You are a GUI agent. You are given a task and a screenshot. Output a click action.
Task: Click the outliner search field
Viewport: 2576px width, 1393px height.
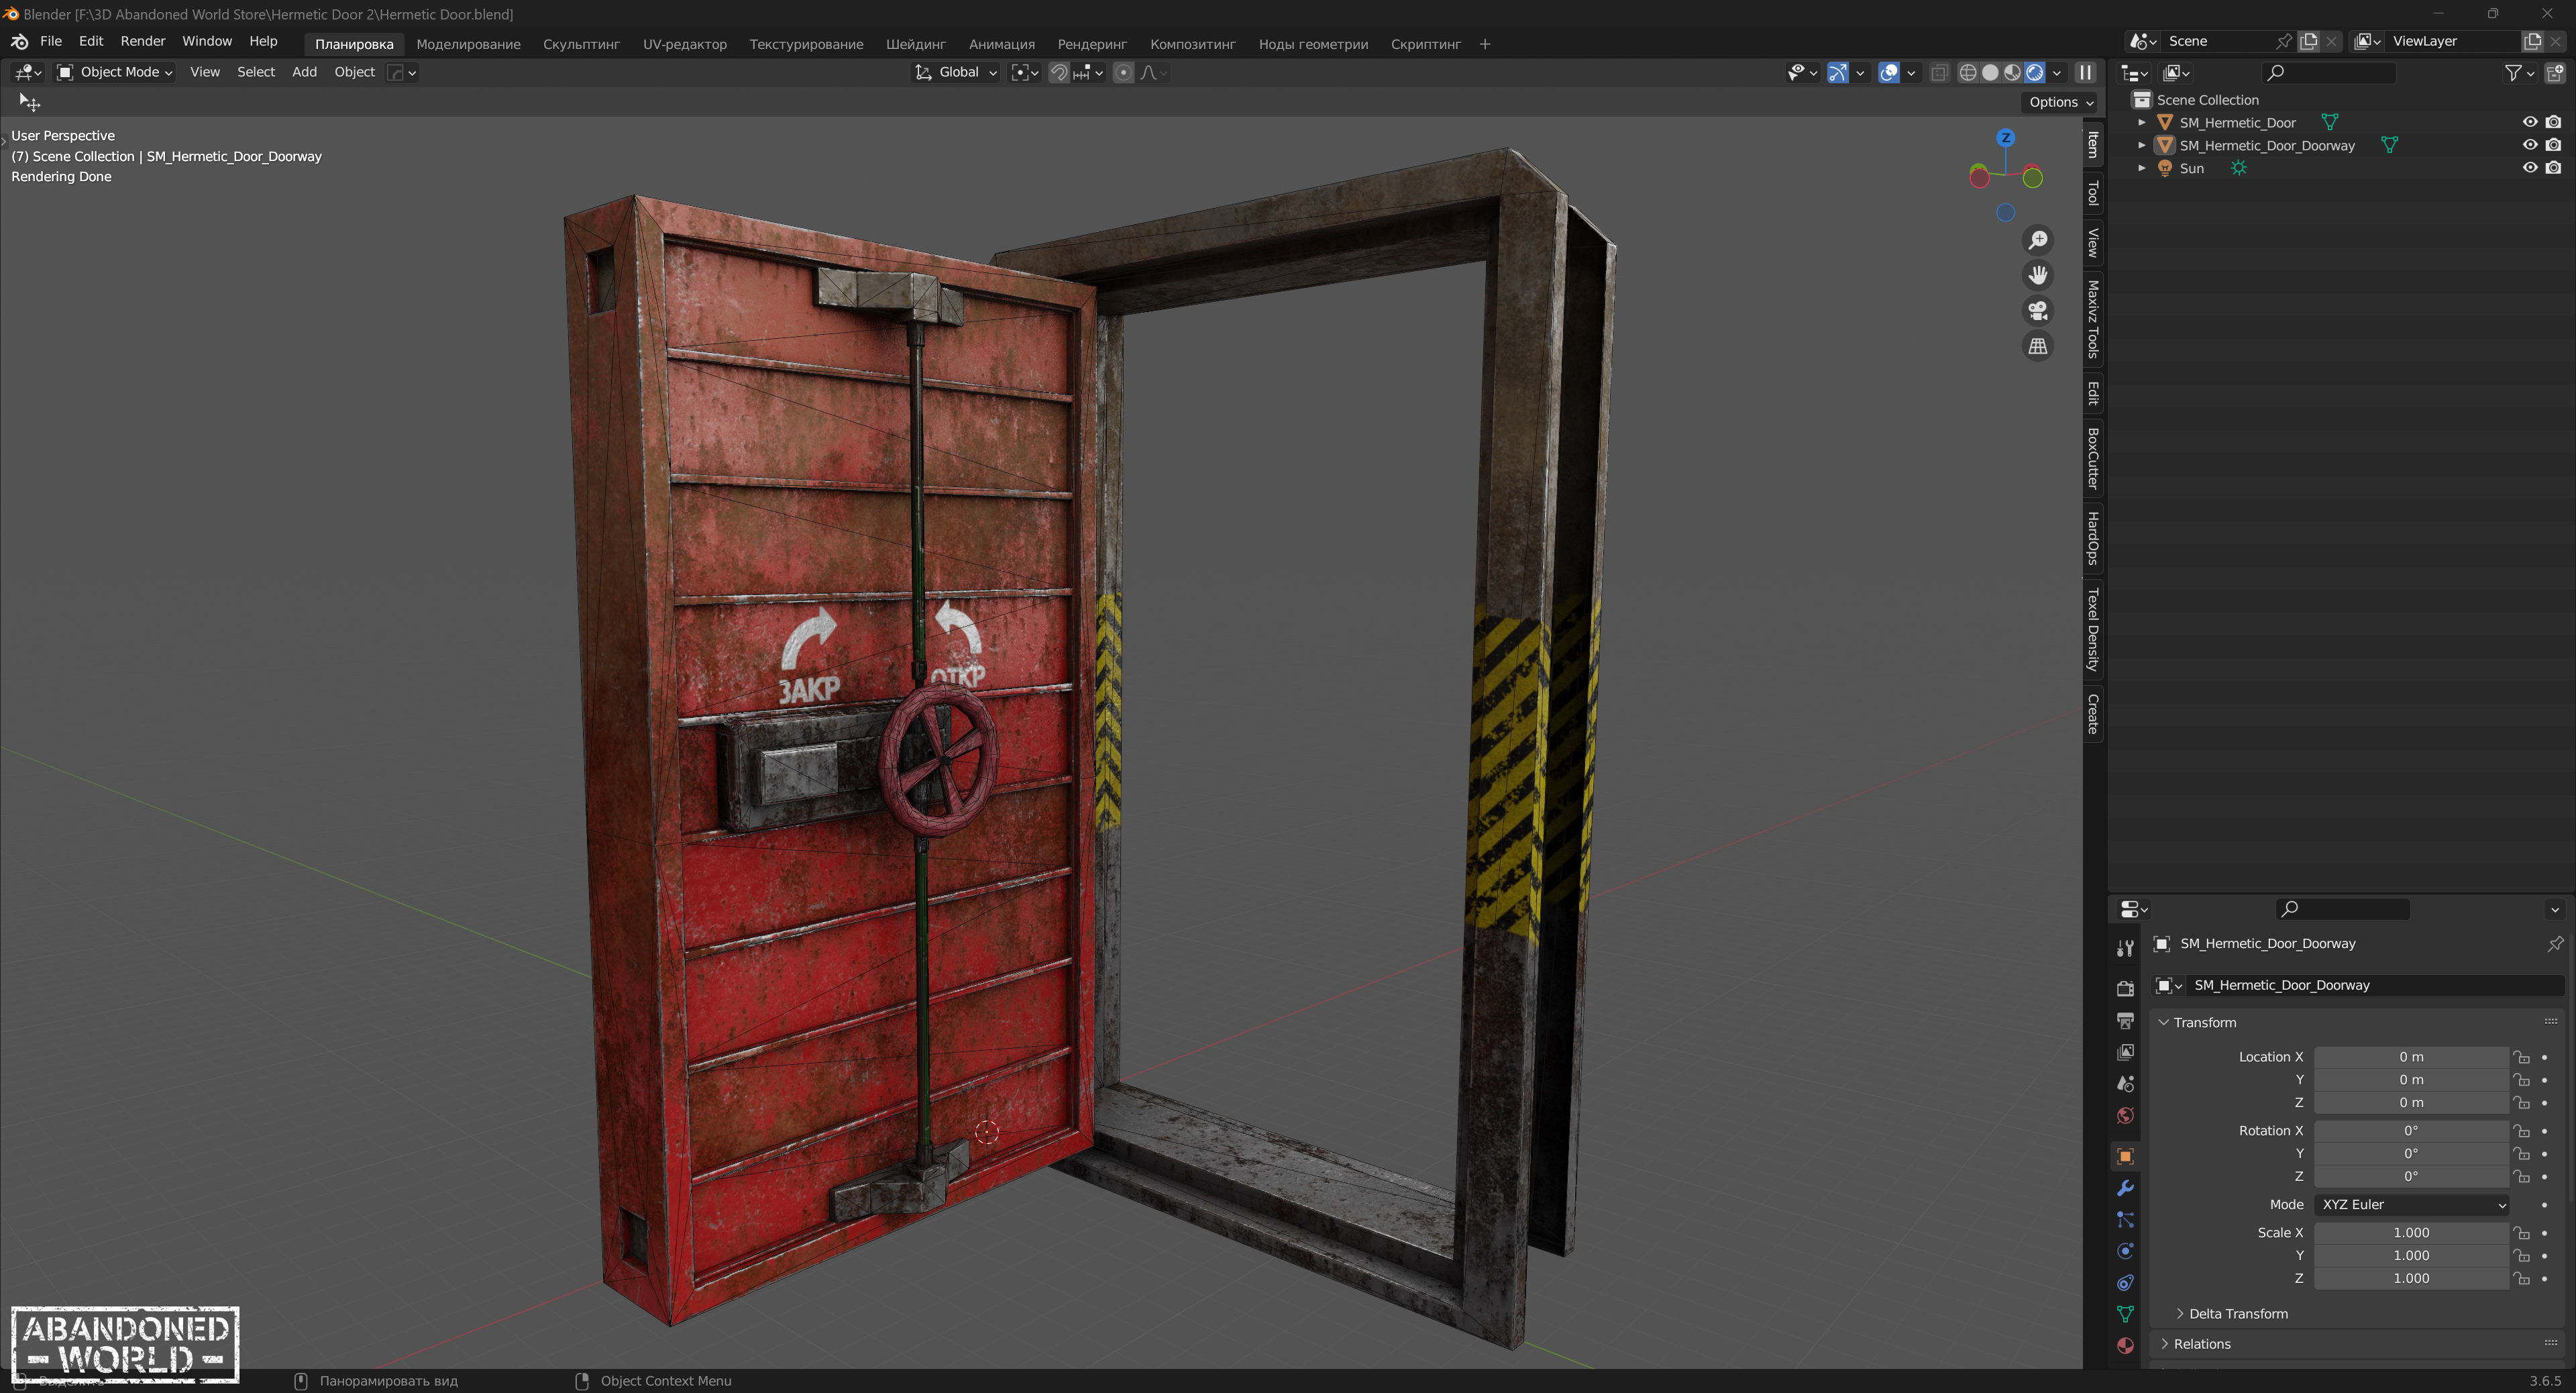[2330, 72]
